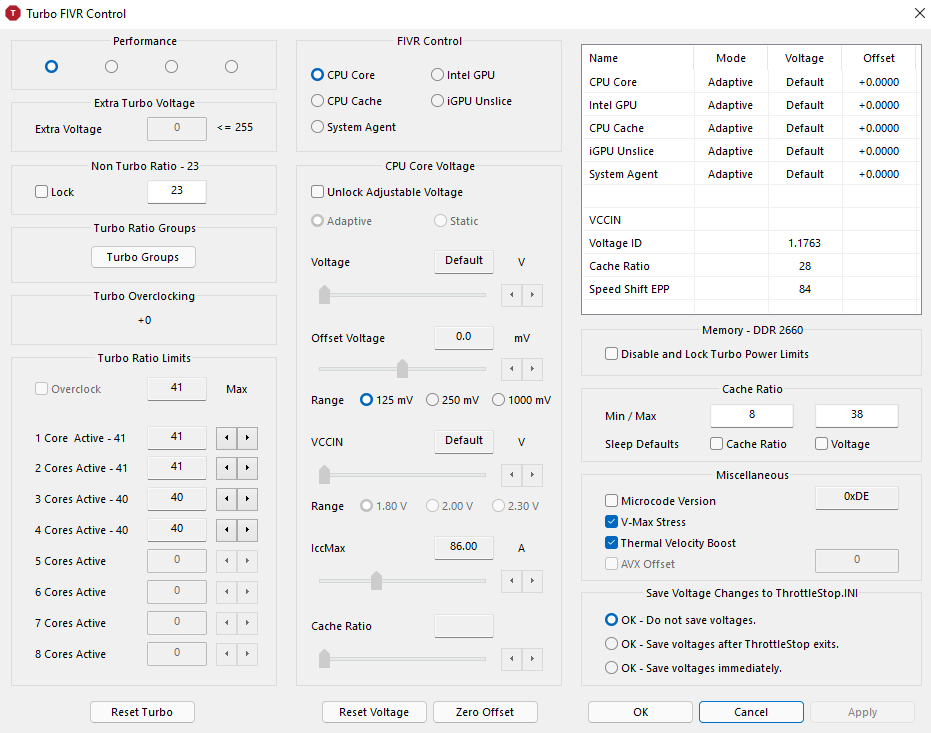Select Save voltages immediately option
Image resolution: width=931 pixels, height=733 pixels.
coord(612,668)
